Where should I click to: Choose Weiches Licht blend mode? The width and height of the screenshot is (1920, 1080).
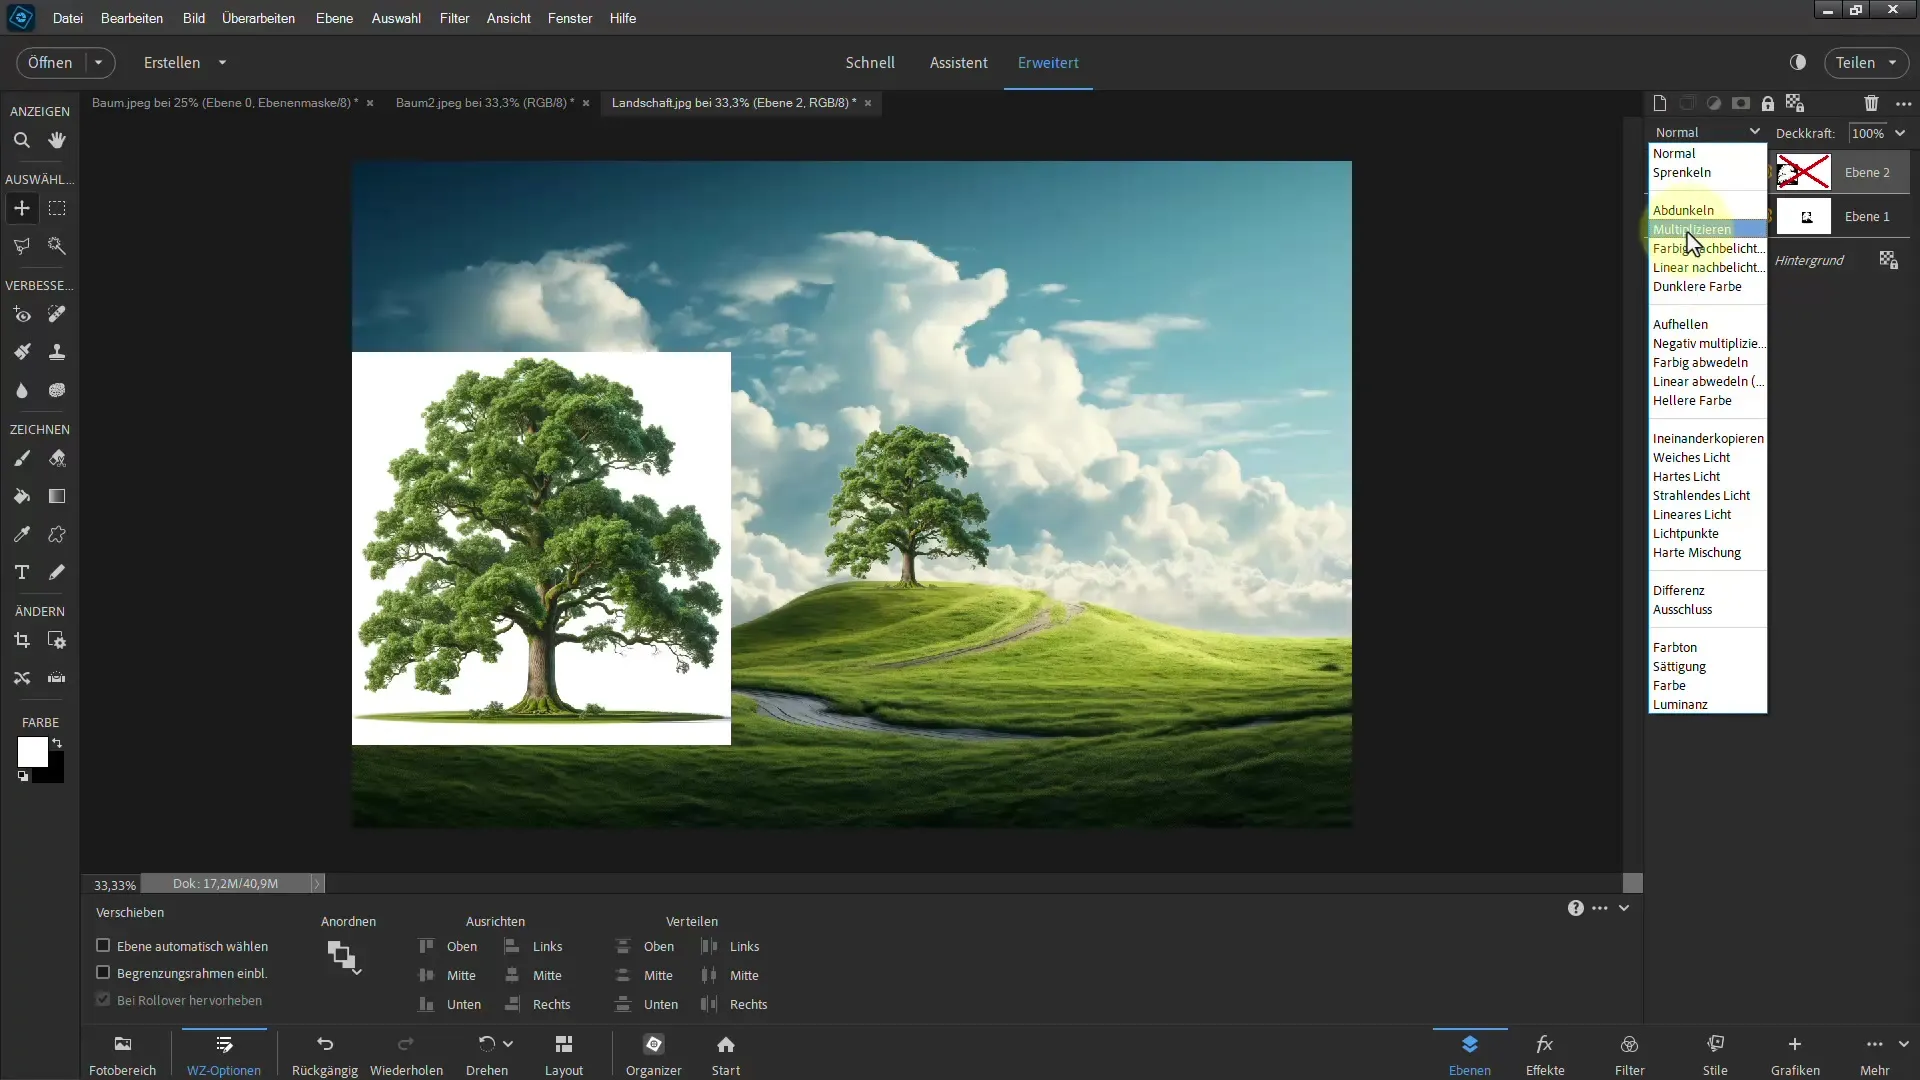coord(1707,457)
